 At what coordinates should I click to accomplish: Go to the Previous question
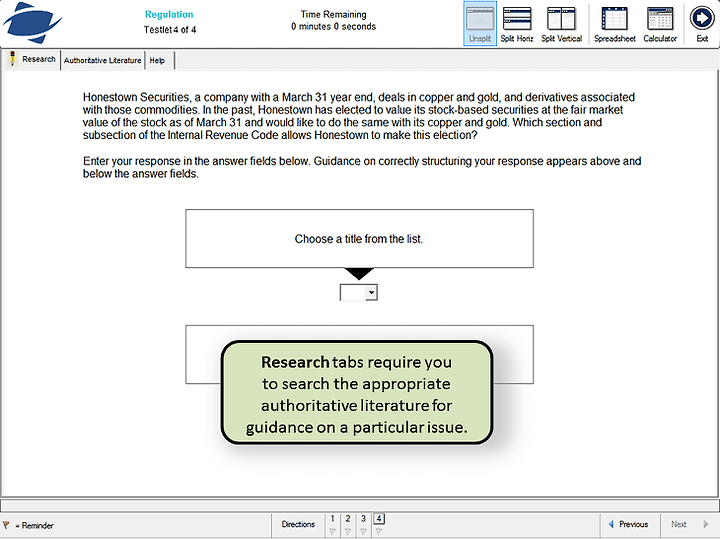pyautogui.click(x=630, y=524)
